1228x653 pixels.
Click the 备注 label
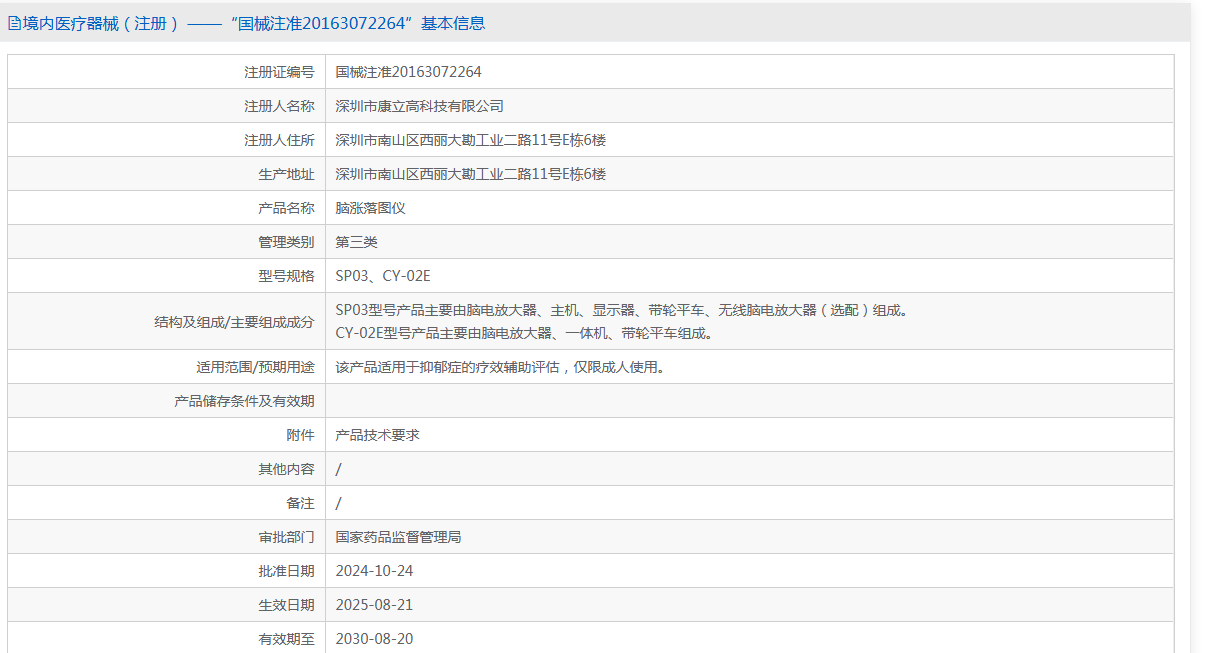(x=300, y=503)
